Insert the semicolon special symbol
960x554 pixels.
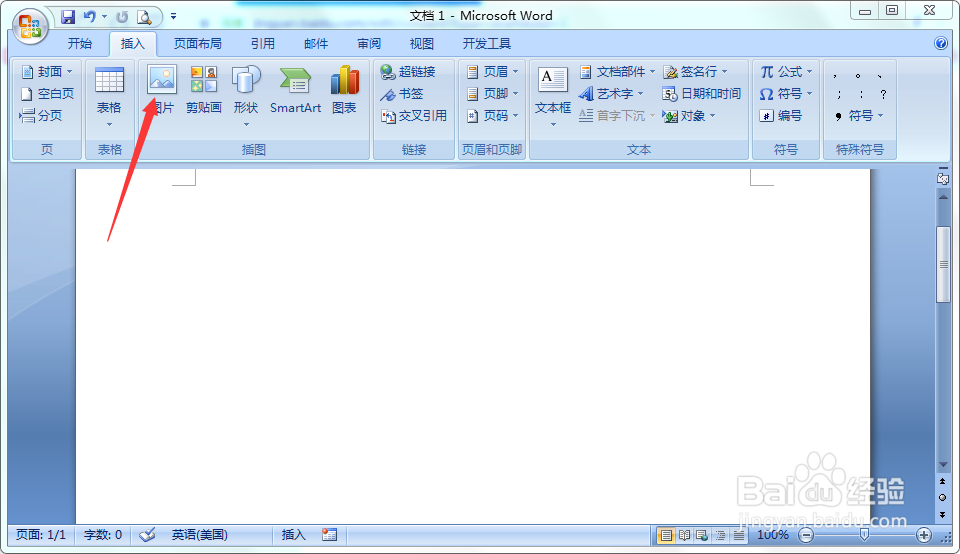click(x=839, y=94)
